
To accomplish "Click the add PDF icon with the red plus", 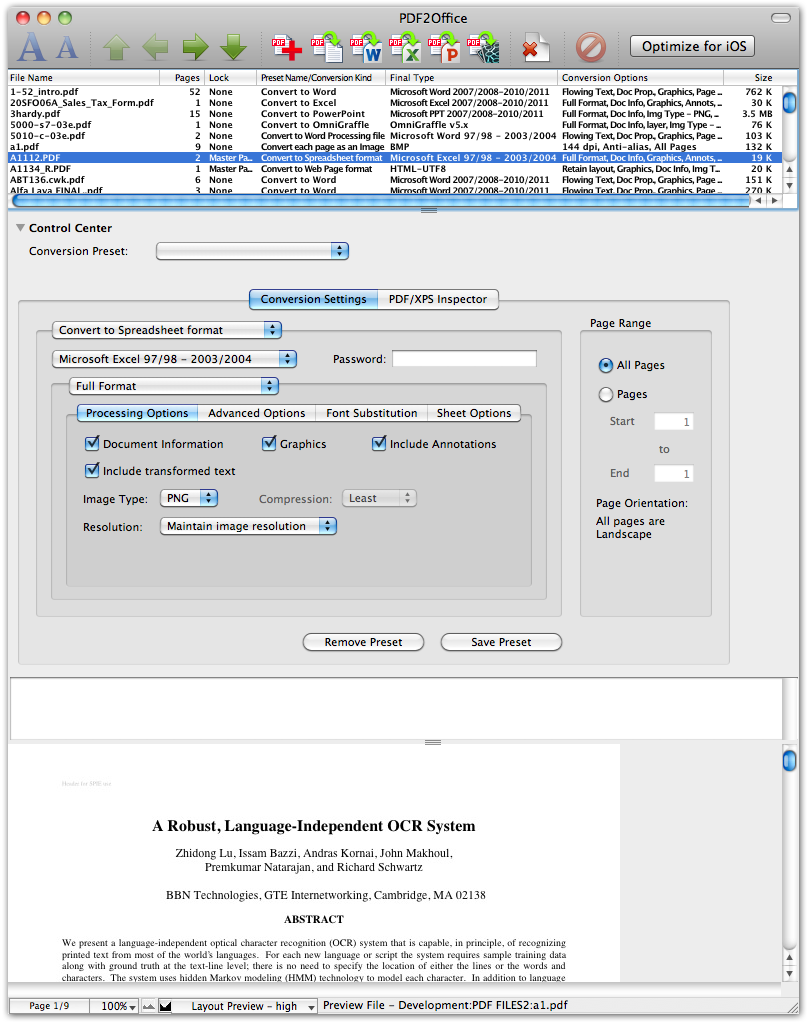I will pyautogui.click(x=286, y=47).
